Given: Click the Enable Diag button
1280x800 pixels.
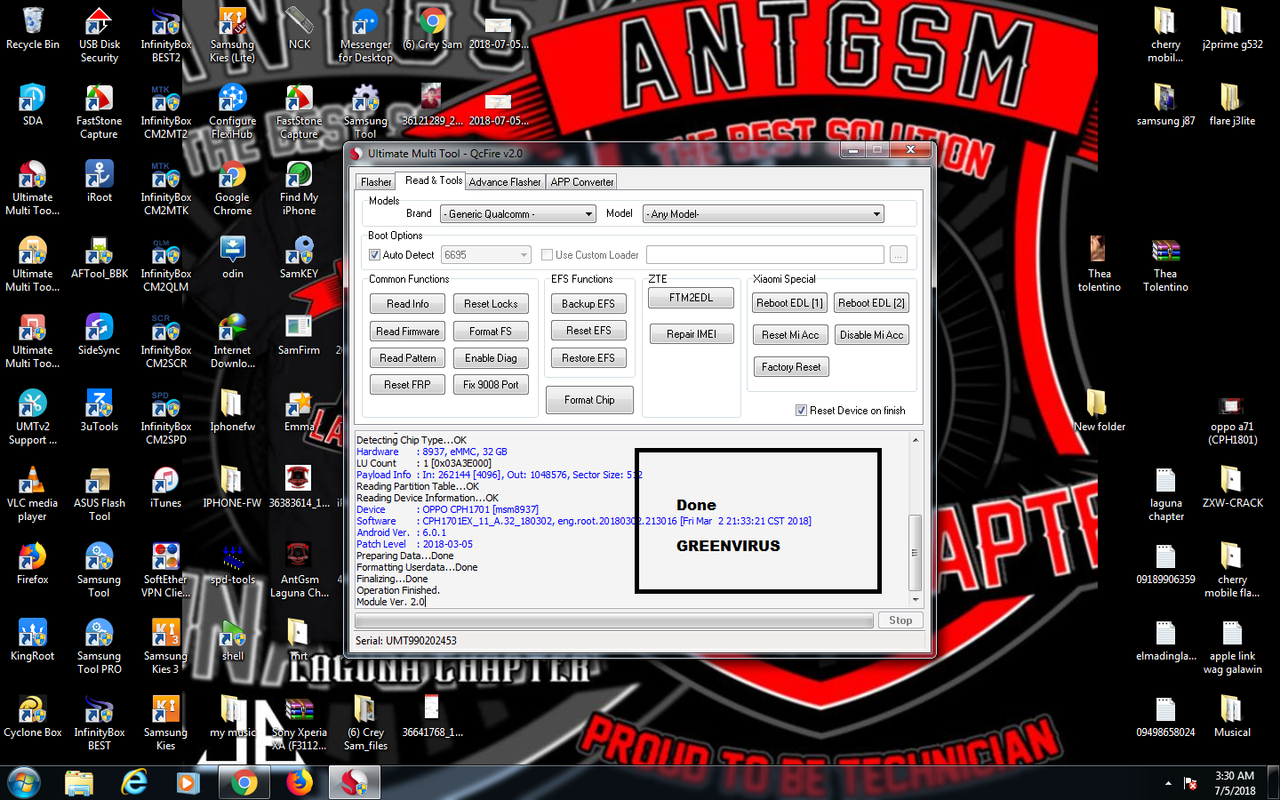Looking at the screenshot, I should [x=491, y=358].
